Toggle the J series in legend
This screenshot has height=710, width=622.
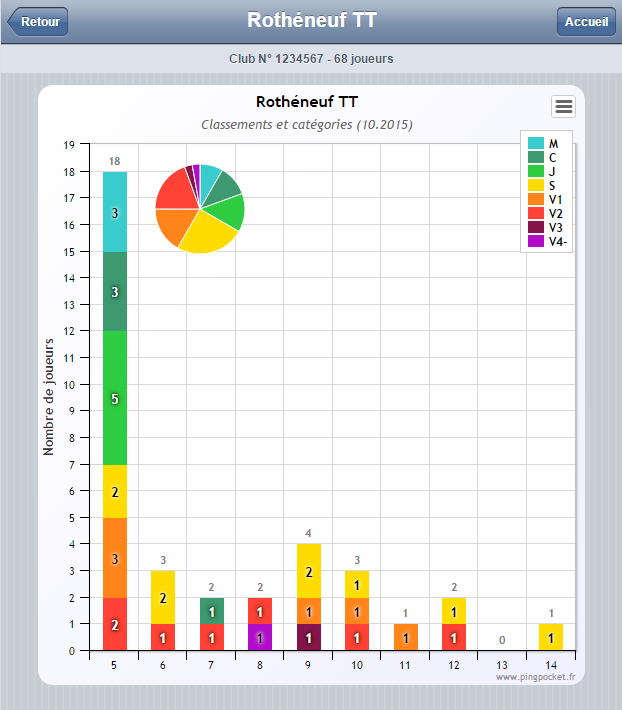pyautogui.click(x=542, y=171)
